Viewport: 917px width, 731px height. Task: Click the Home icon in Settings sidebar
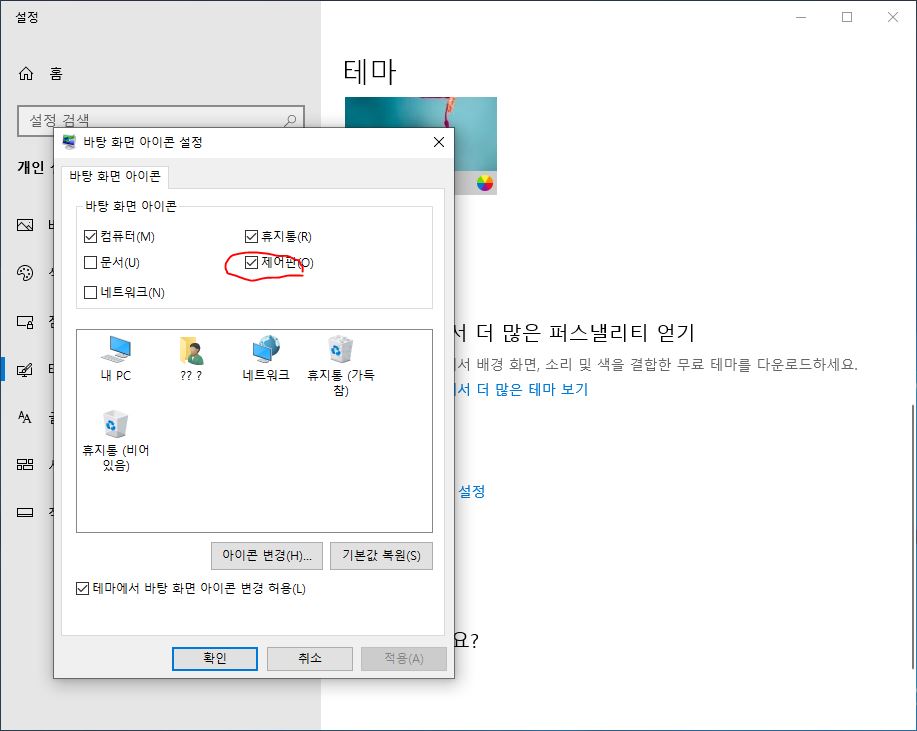(26, 73)
